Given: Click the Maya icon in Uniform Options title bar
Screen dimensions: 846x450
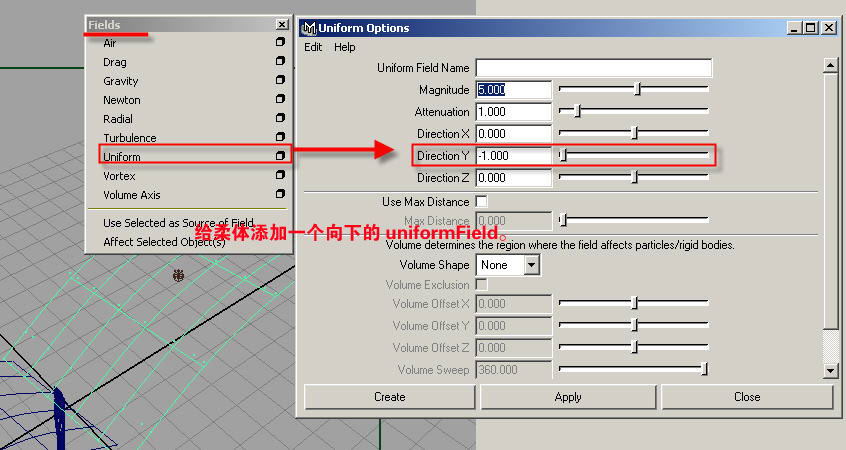Looking at the screenshot, I should [309, 28].
